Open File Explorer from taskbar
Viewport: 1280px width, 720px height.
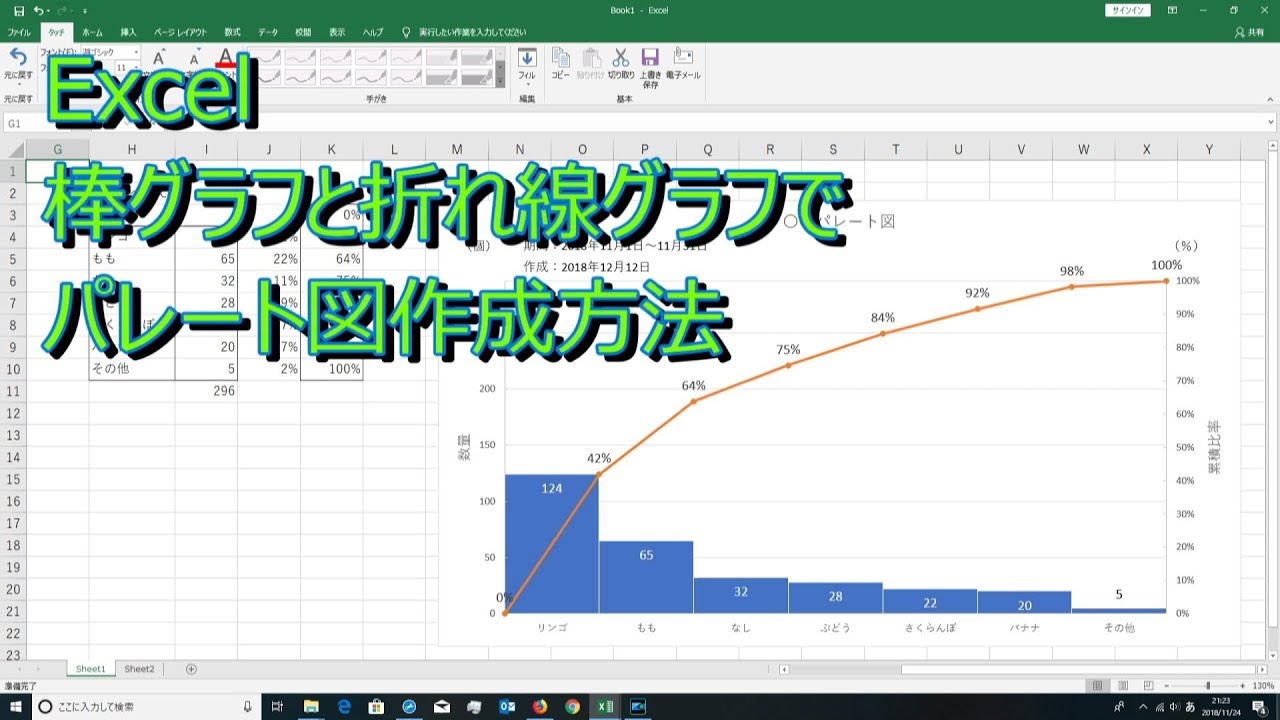(310, 706)
